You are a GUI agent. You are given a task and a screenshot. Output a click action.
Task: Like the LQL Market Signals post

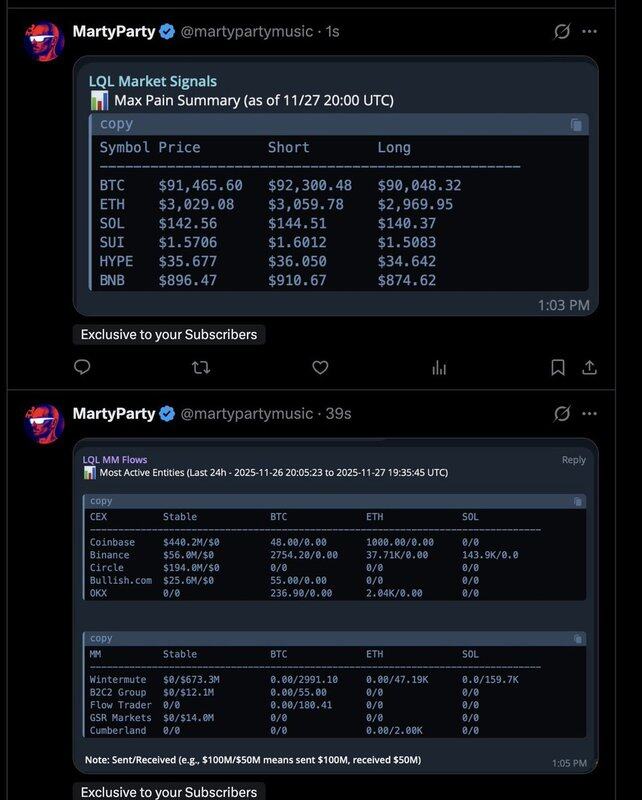pyautogui.click(x=320, y=368)
